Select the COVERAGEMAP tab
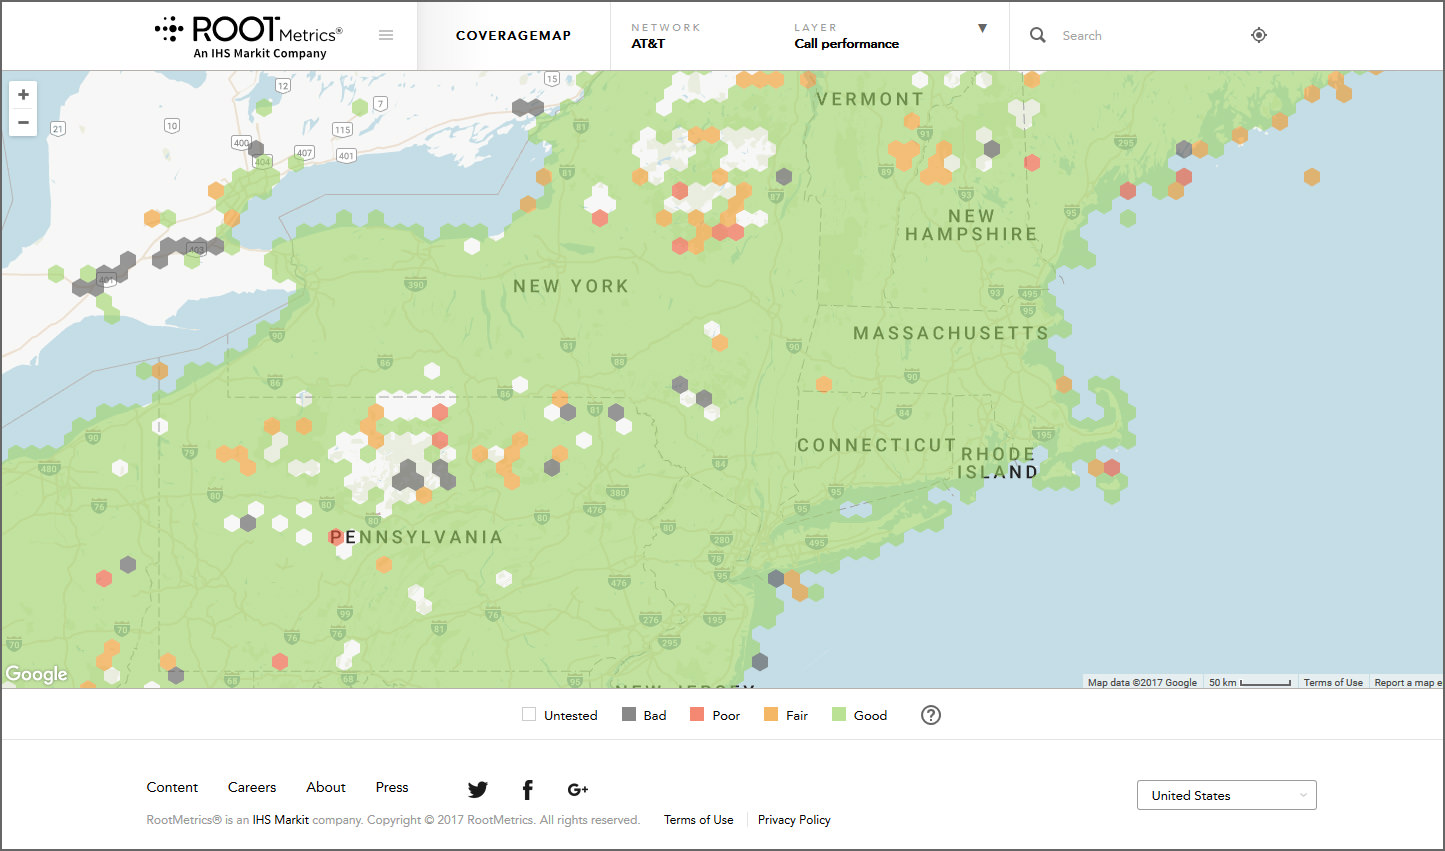The width and height of the screenshot is (1445, 851). pos(514,35)
